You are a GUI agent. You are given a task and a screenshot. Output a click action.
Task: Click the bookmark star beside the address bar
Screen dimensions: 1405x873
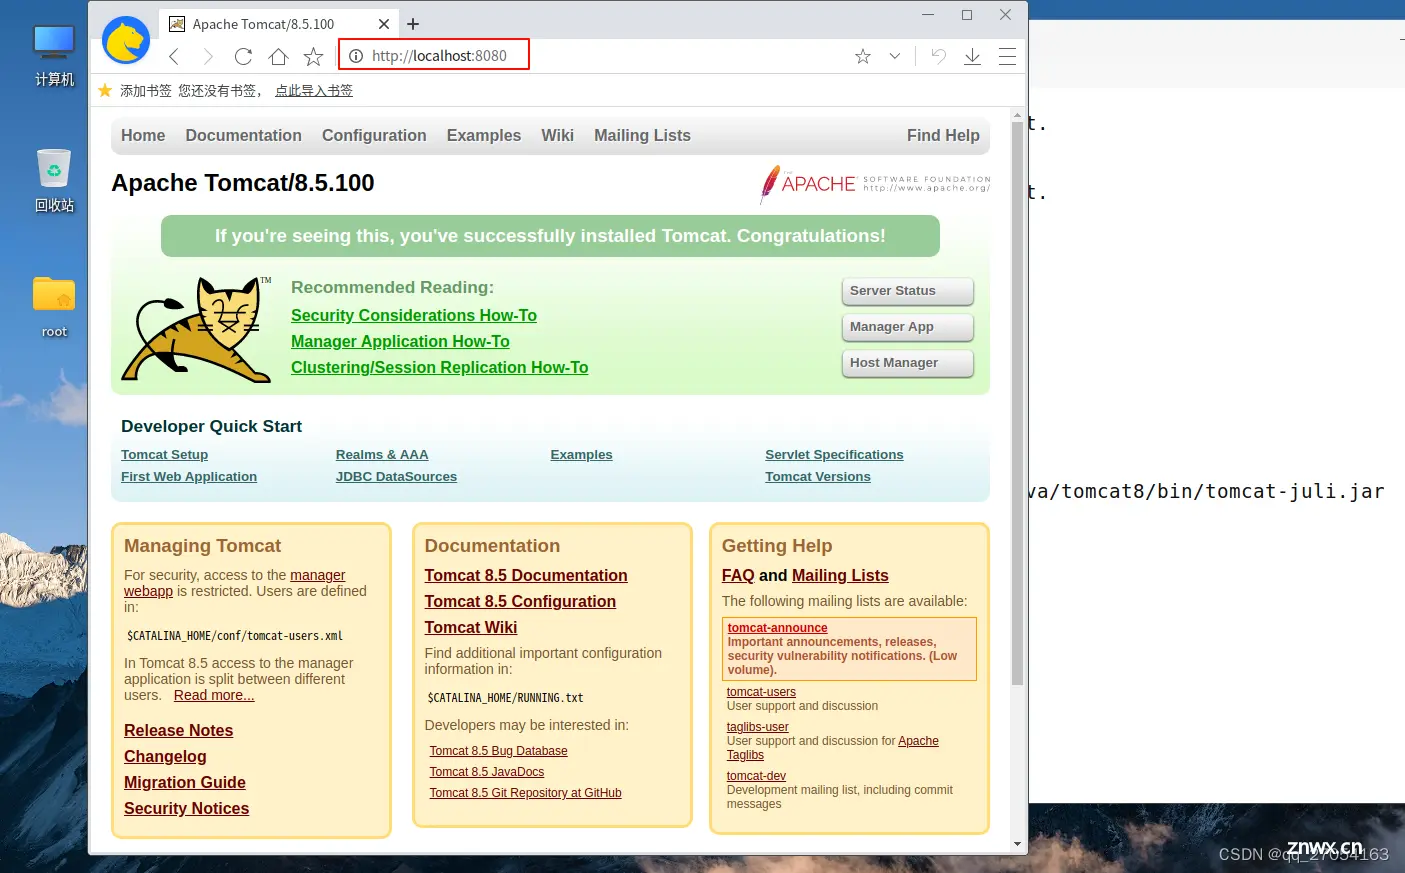tap(313, 56)
